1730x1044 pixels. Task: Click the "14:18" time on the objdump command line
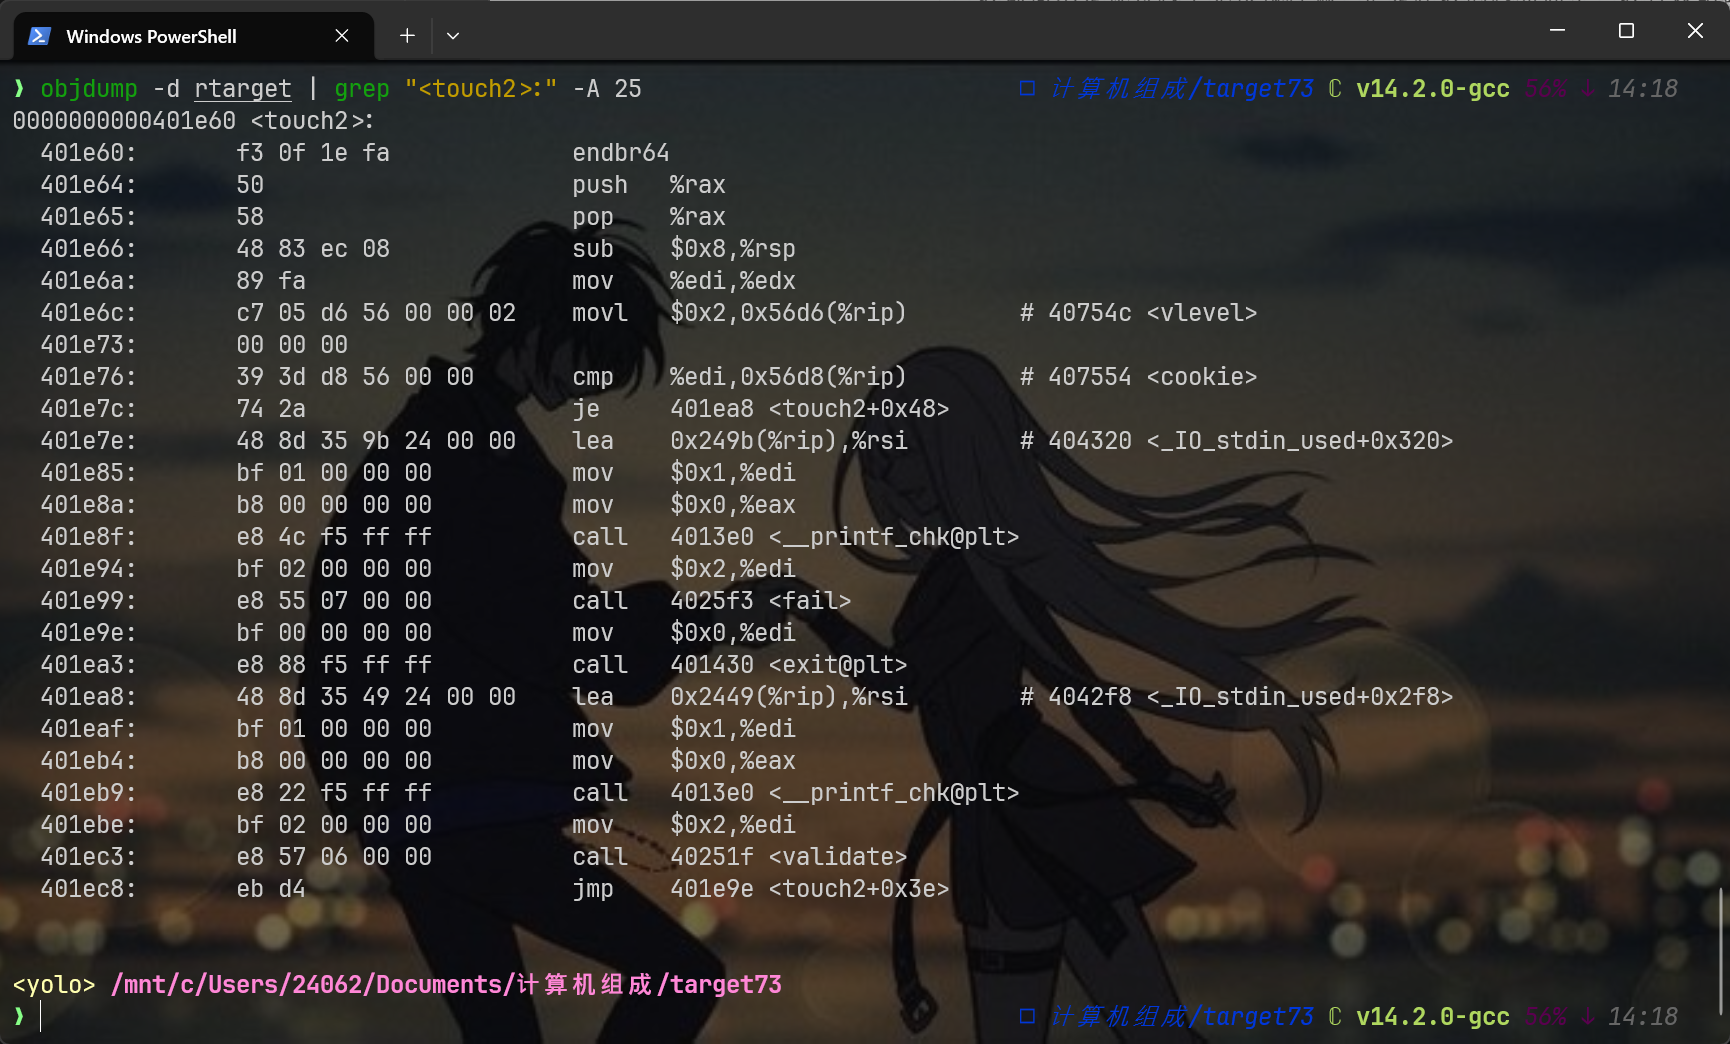point(1643,89)
